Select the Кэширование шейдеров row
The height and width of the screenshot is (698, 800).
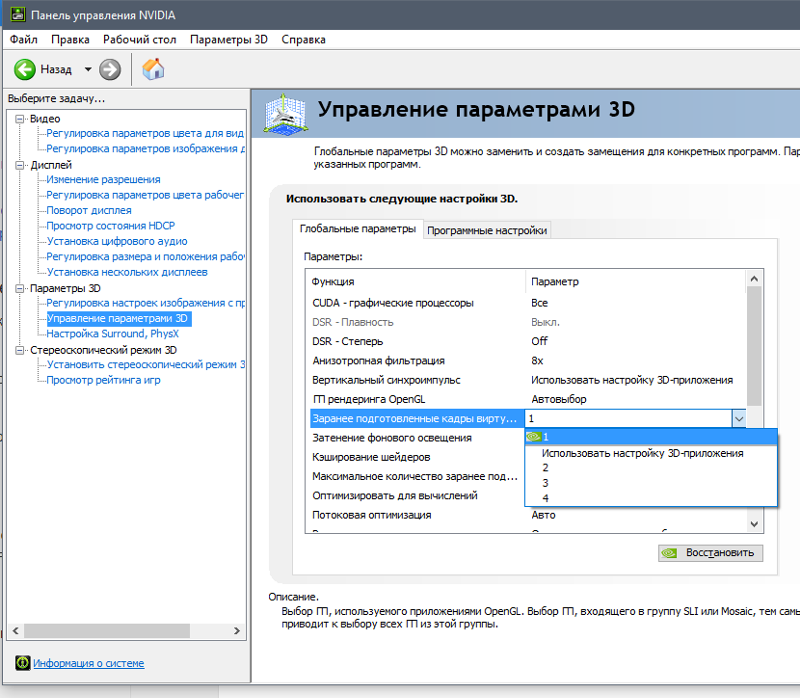pyautogui.click(x=415, y=457)
